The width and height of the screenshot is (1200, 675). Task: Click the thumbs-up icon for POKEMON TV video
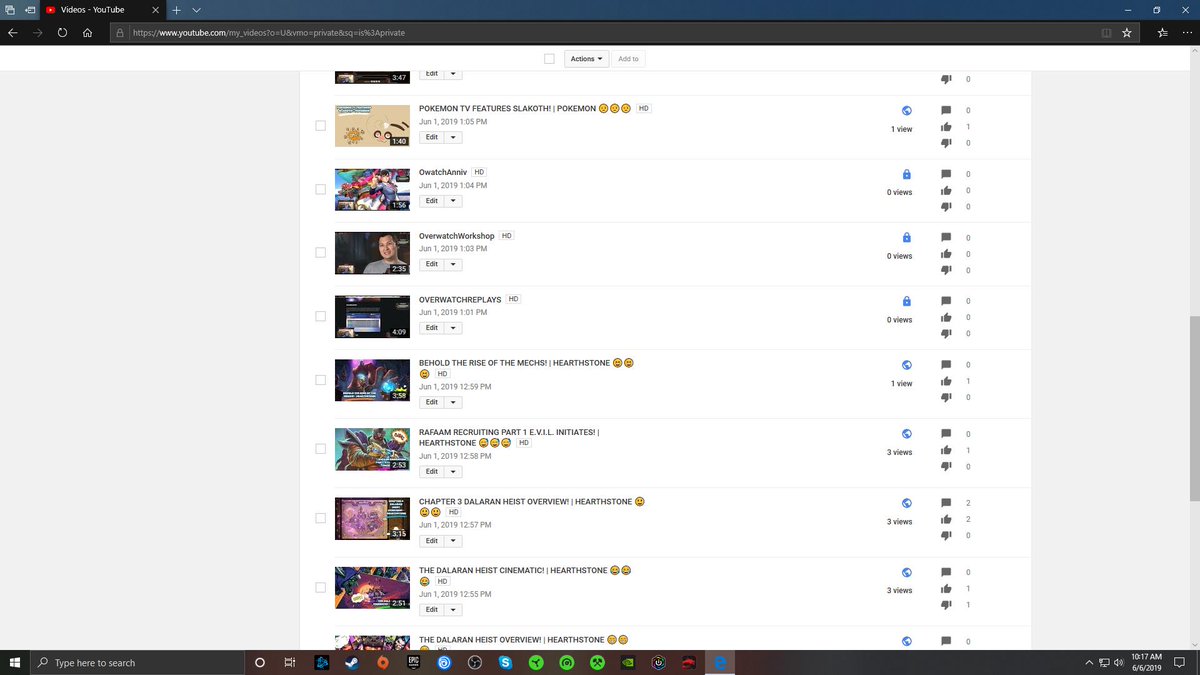pyautogui.click(x=946, y=127)
